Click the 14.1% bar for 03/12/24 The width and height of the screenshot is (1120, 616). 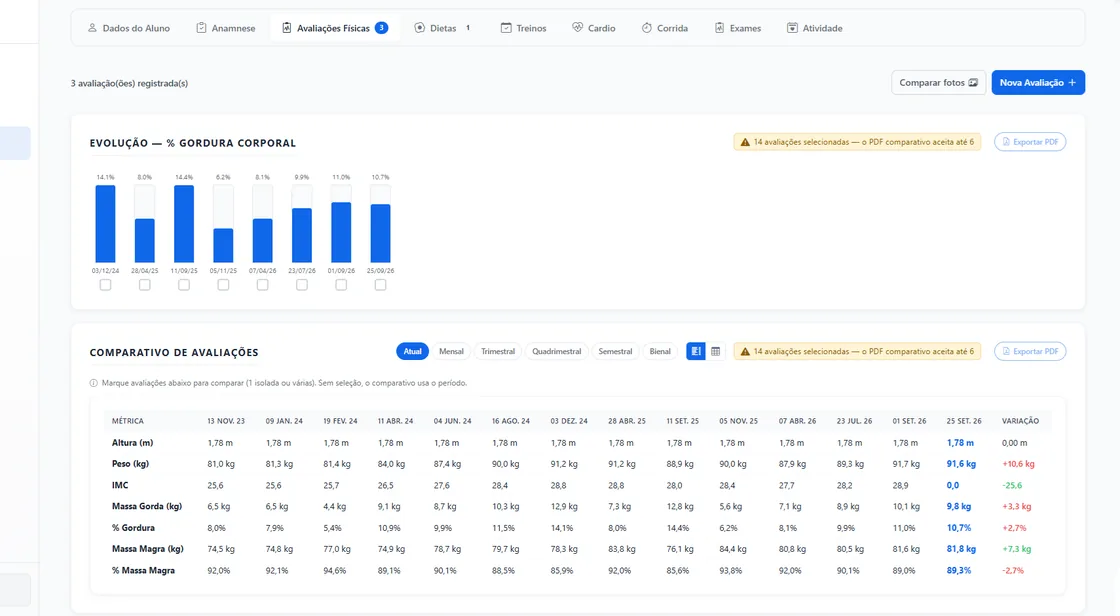tap(106, 224)
